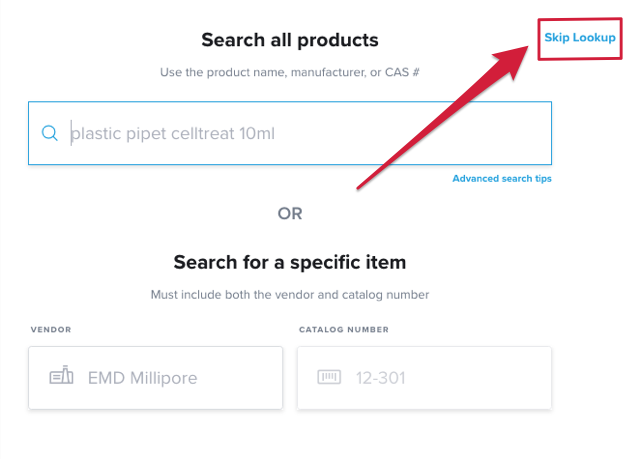Click the barcode icon in Catalog Number

(x=329, y=377)
